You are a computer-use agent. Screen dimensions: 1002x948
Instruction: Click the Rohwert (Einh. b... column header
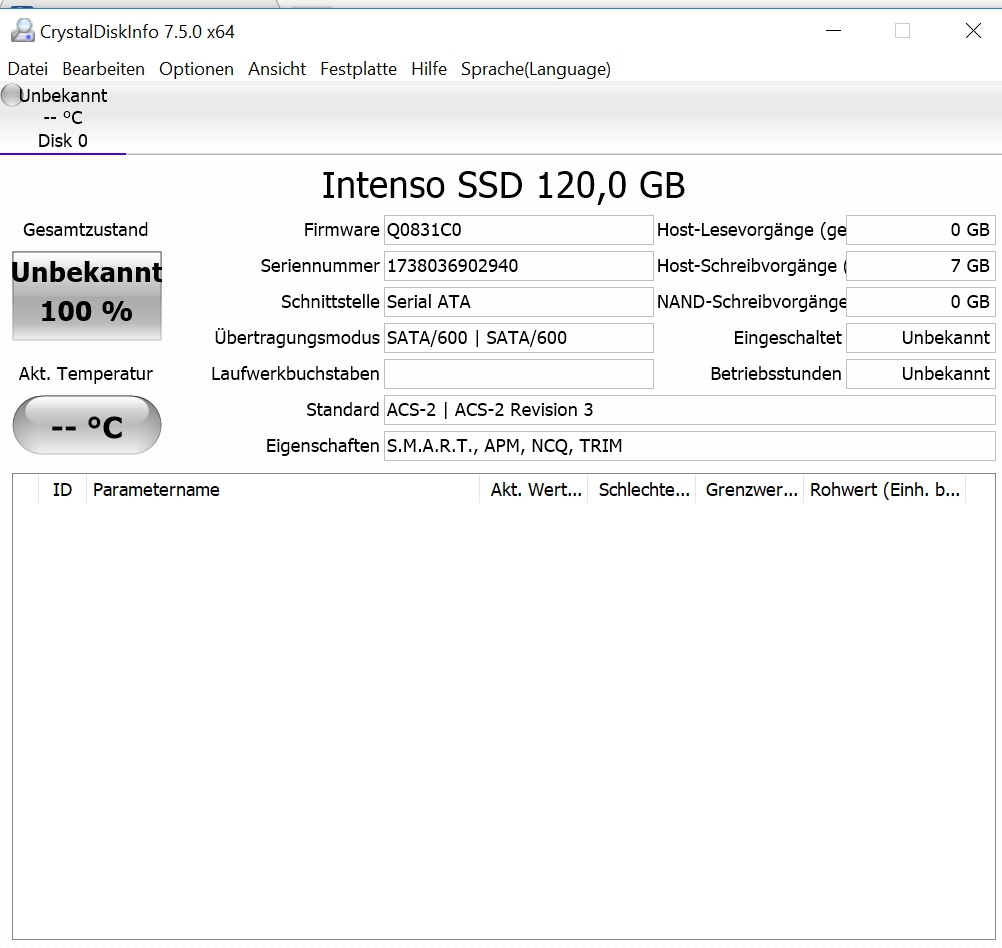884,490
